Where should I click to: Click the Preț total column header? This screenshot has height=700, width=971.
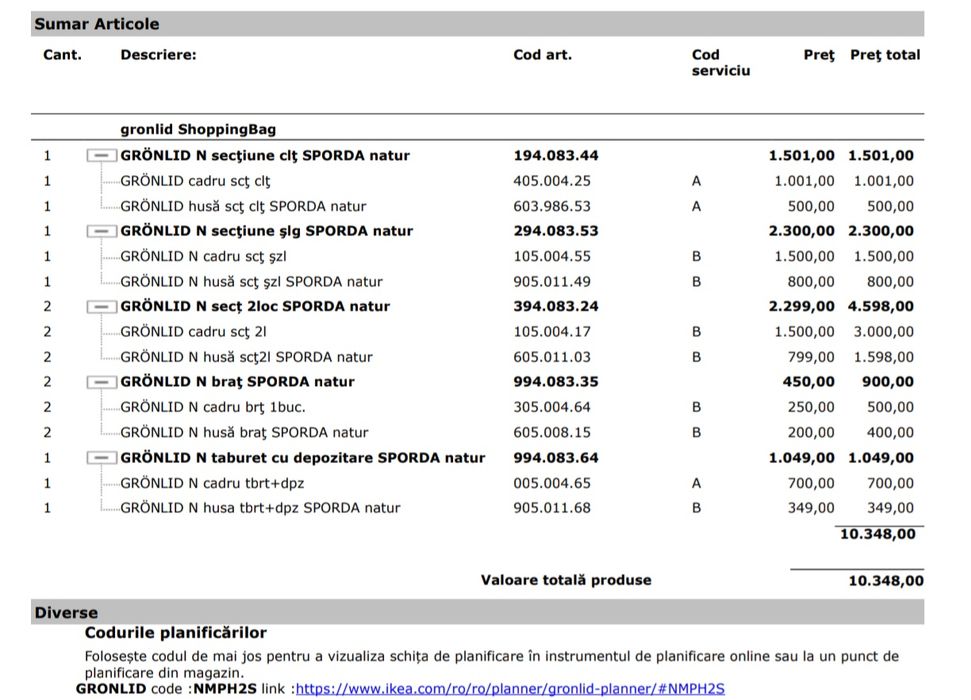(x=885, y=55)
